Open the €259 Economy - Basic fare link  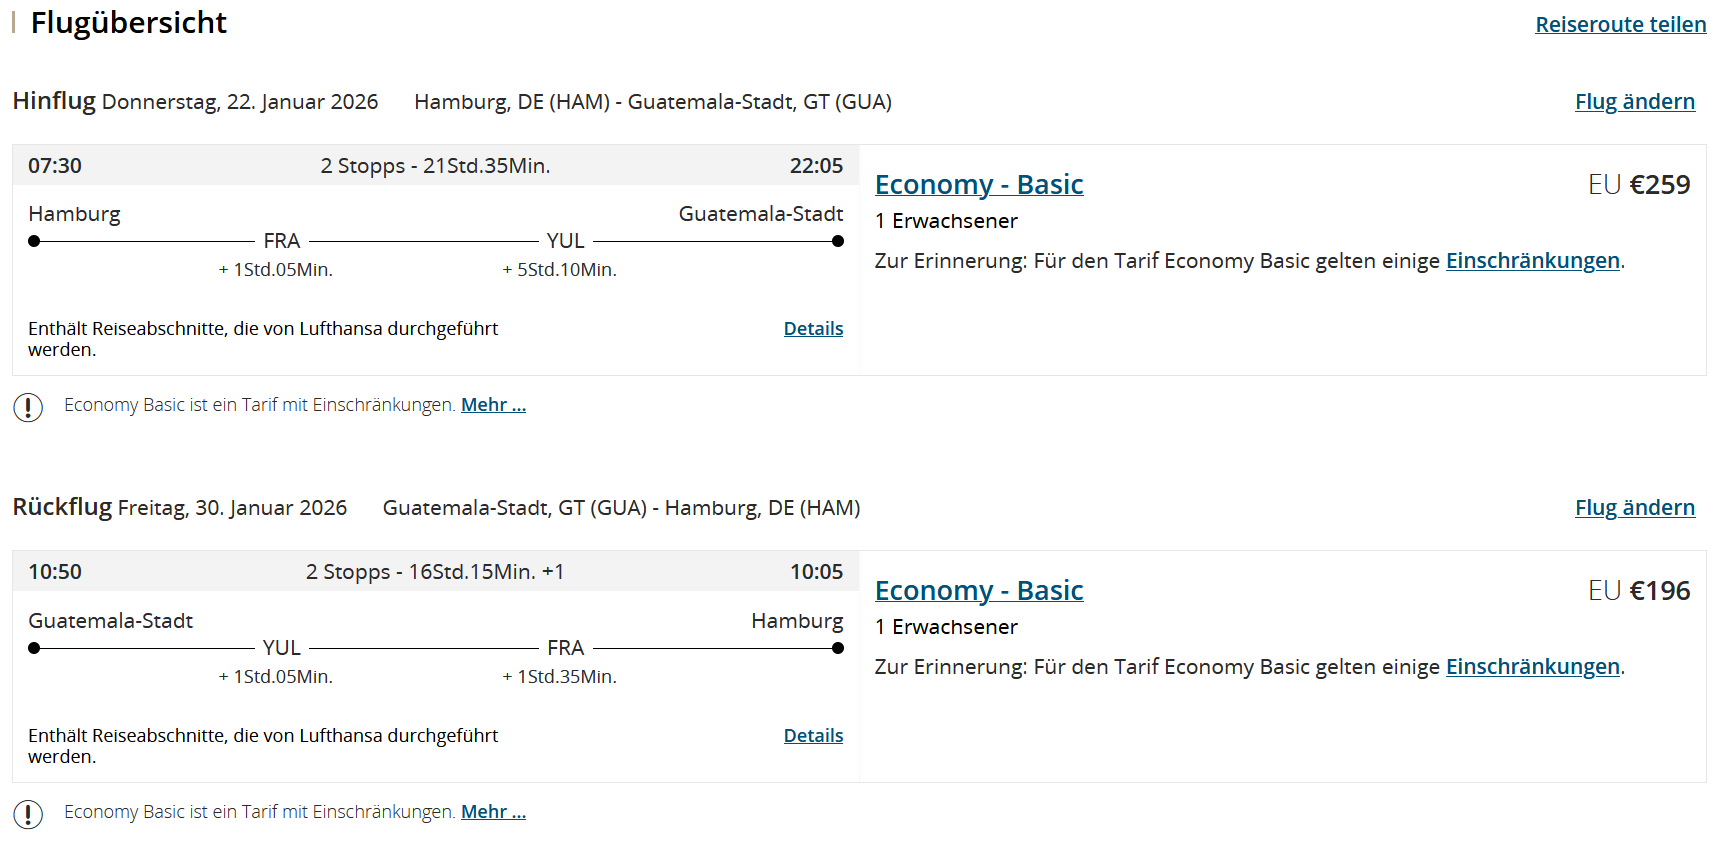pyautogui.click(x=978, y=185)
